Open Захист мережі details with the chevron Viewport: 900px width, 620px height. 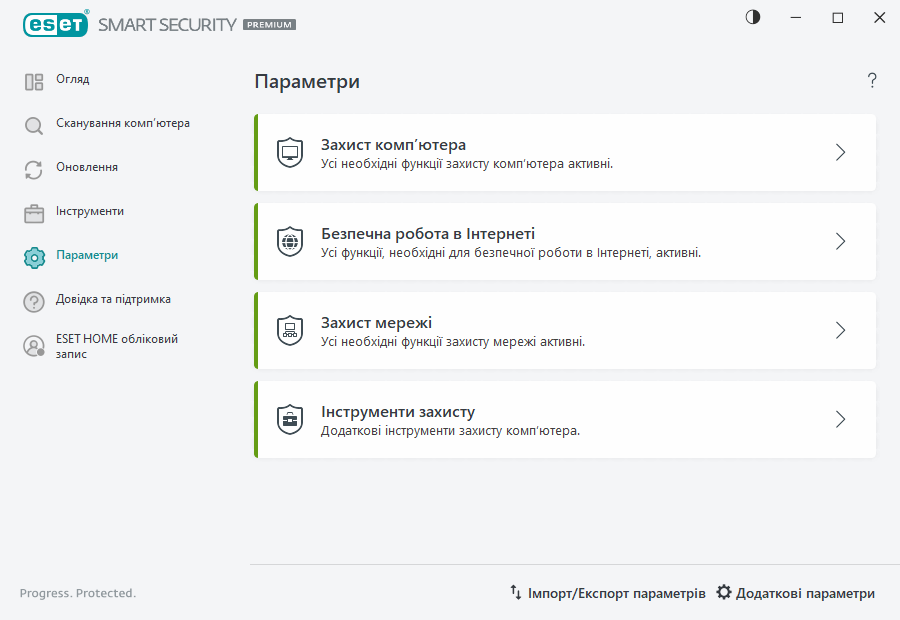840,330
